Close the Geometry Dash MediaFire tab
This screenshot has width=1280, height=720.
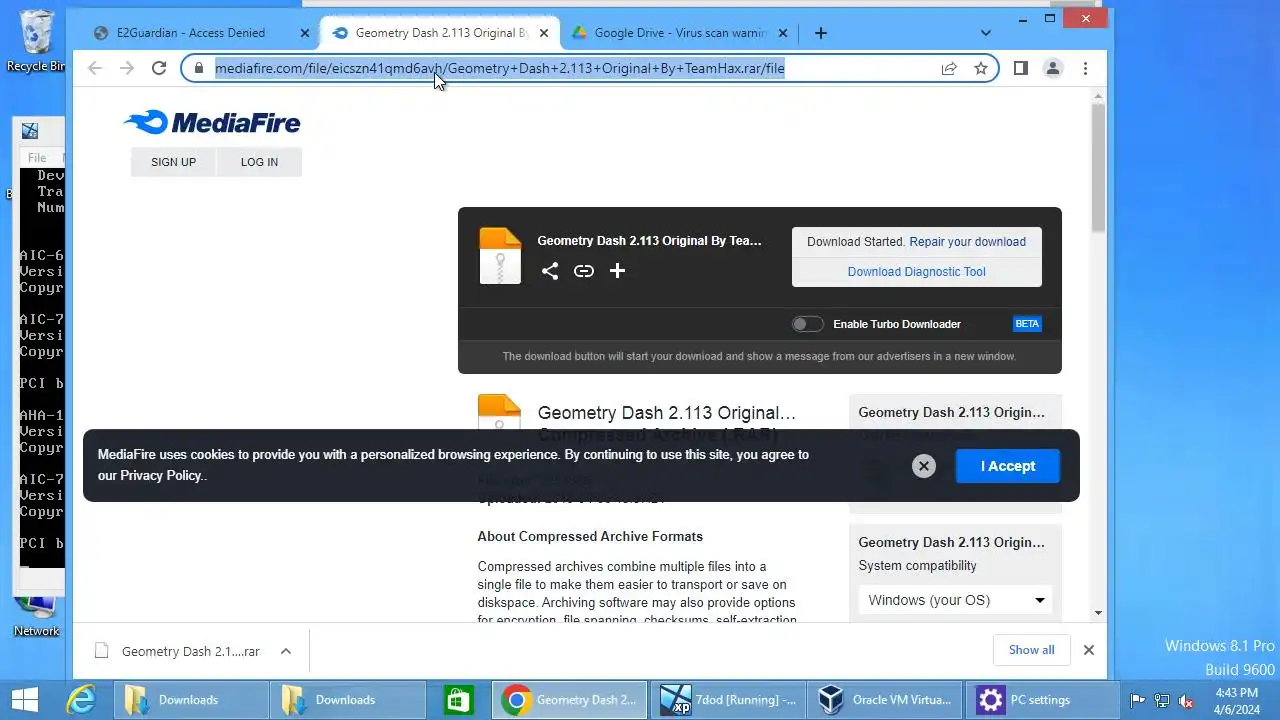coord(545,33)
